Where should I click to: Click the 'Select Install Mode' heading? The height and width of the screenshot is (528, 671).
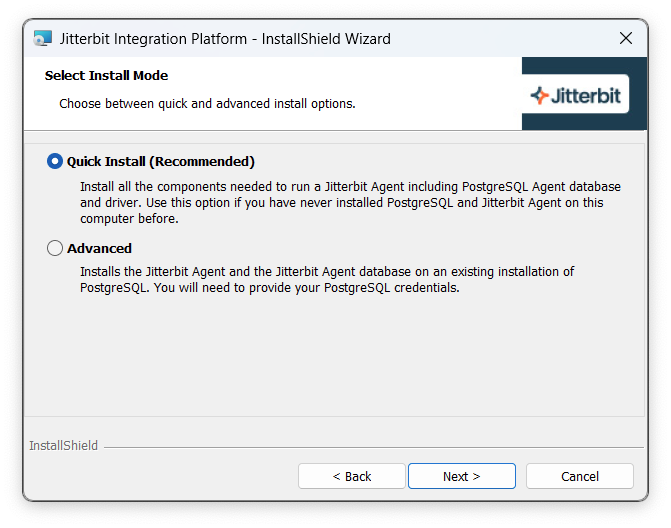[x=107, y=76]
